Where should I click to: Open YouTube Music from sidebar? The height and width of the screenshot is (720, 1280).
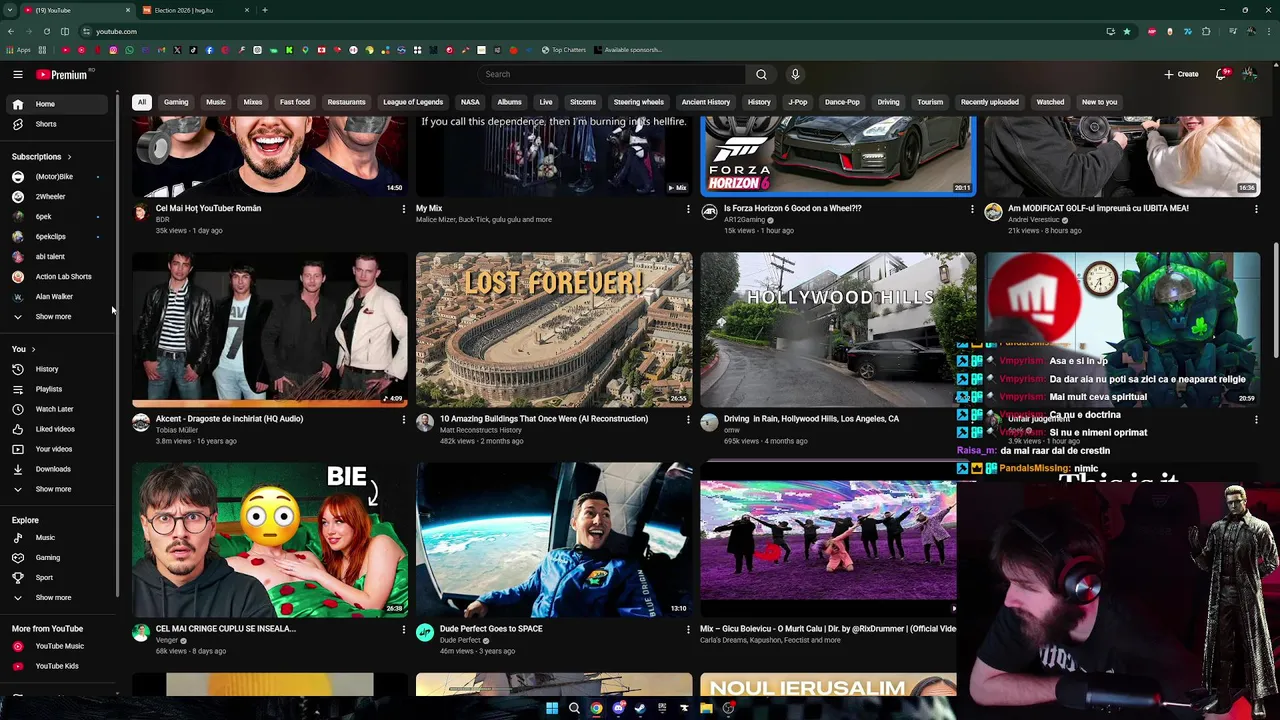[55, 646]
